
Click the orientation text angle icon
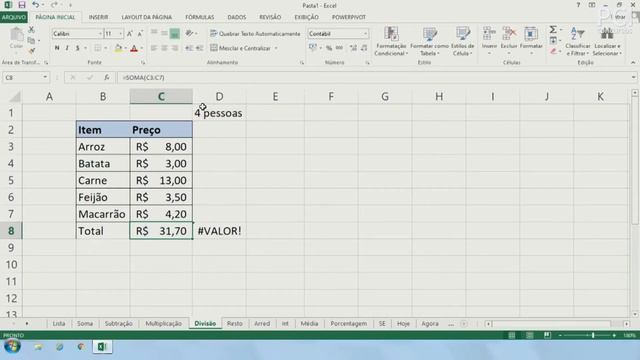click(189, 33)
